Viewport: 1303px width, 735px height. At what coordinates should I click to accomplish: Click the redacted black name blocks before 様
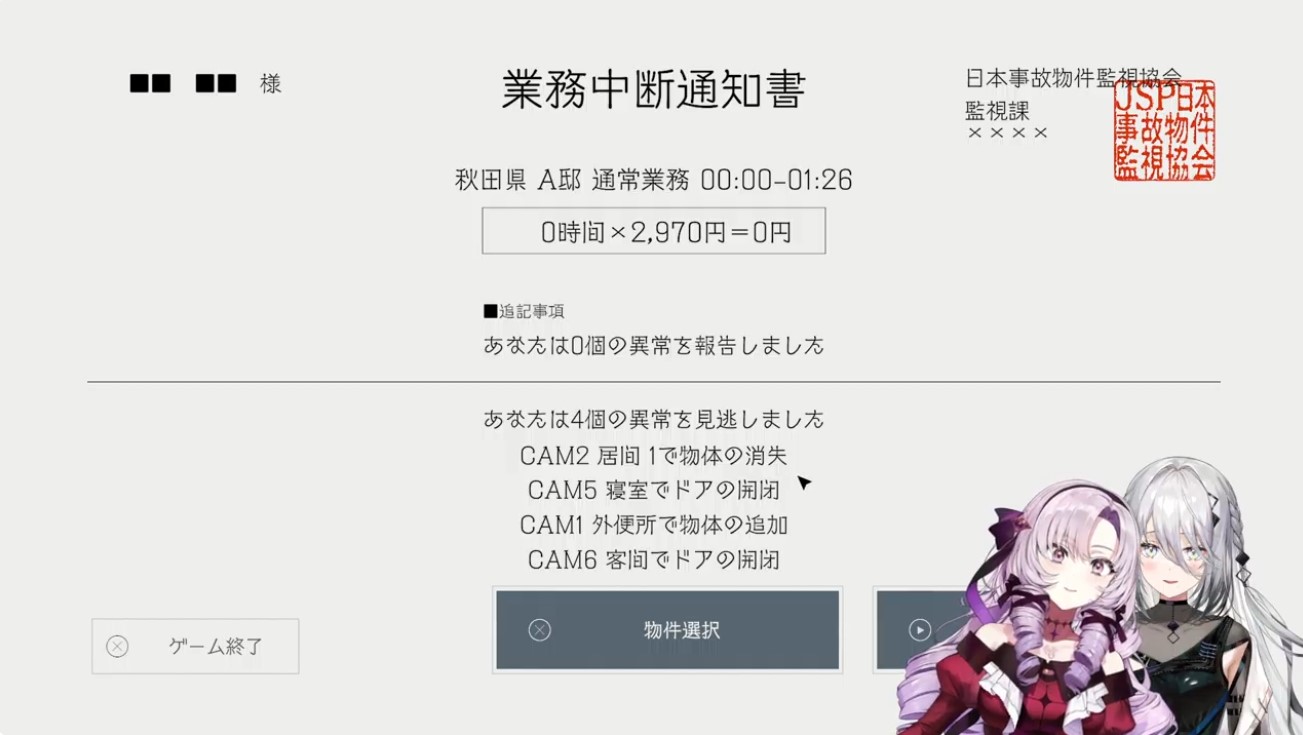pos(183,84)
